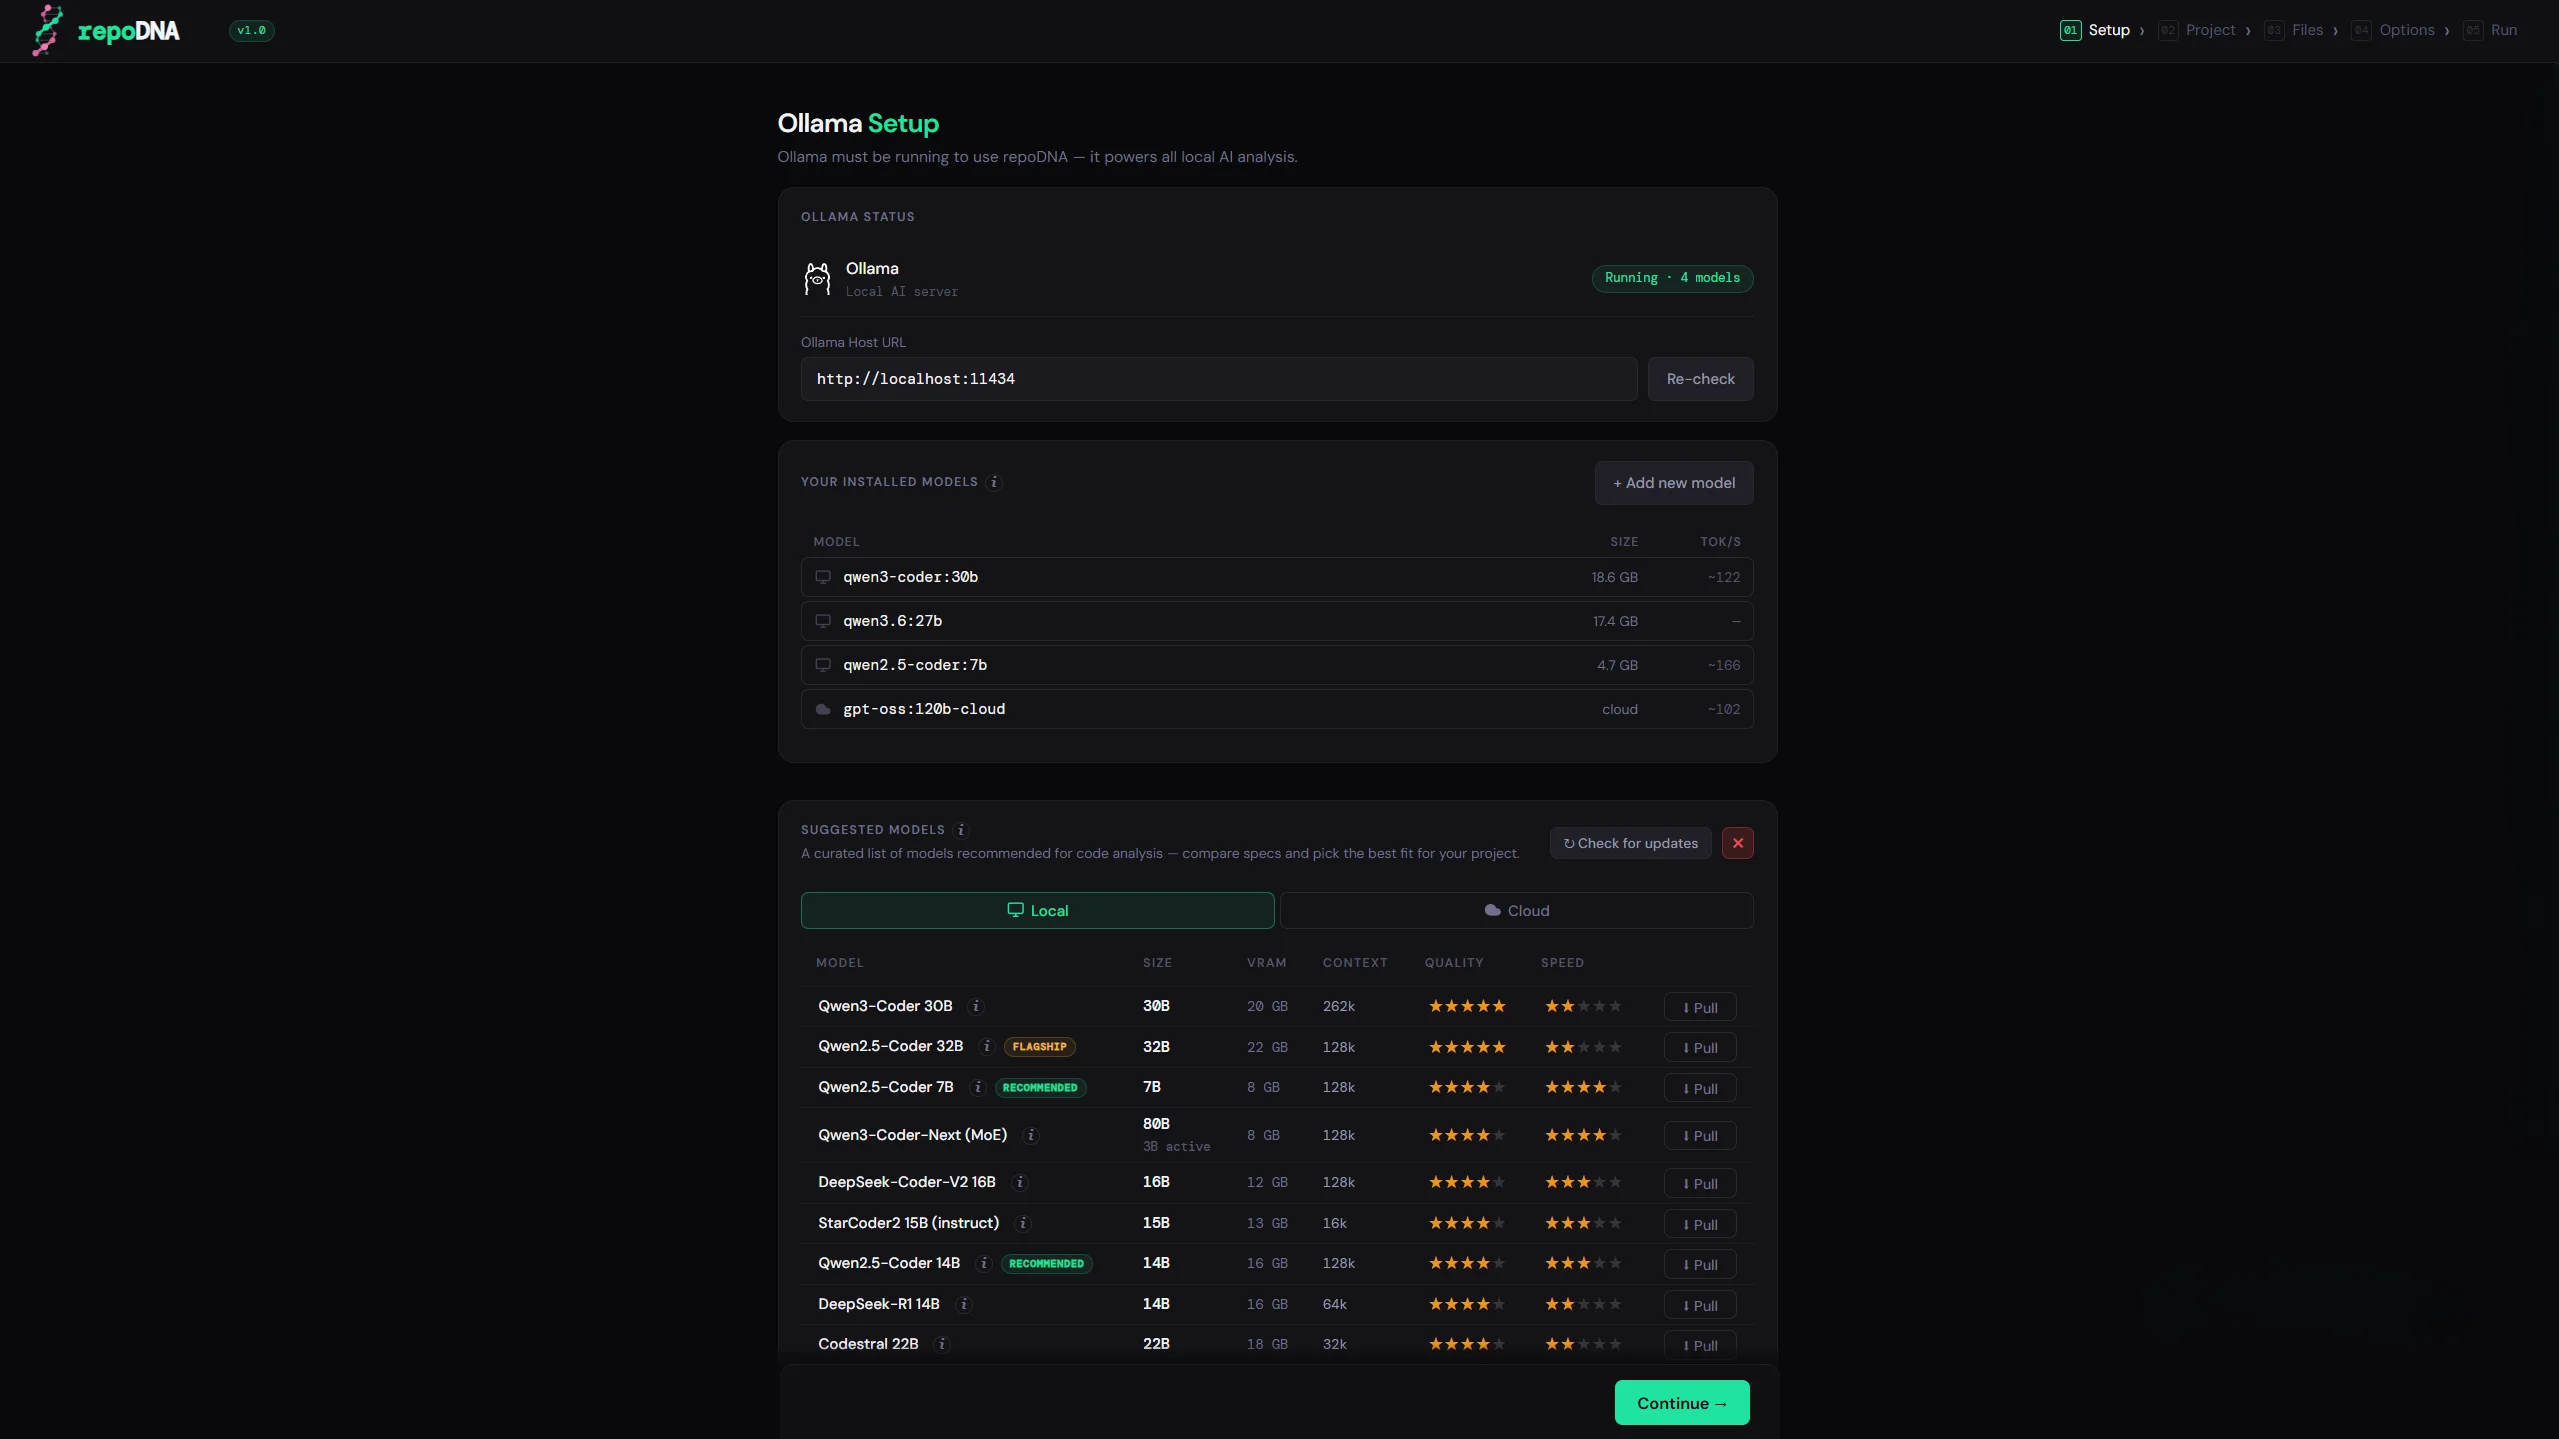Show info for Qwen3-Coder-Next (MoE)

click(1031, 1135)
